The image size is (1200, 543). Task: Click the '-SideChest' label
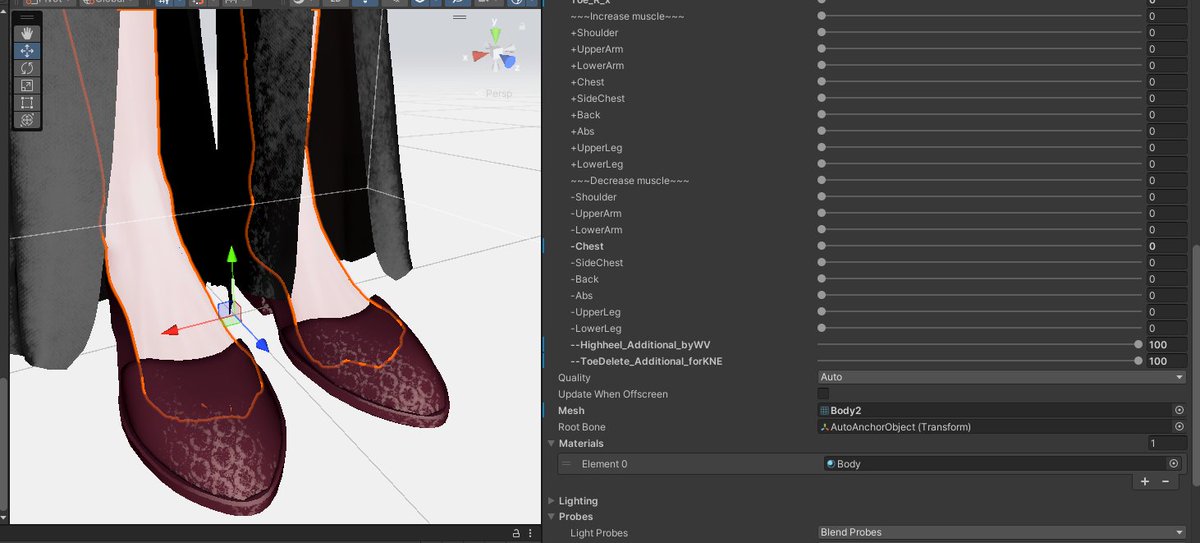(597, 262)
